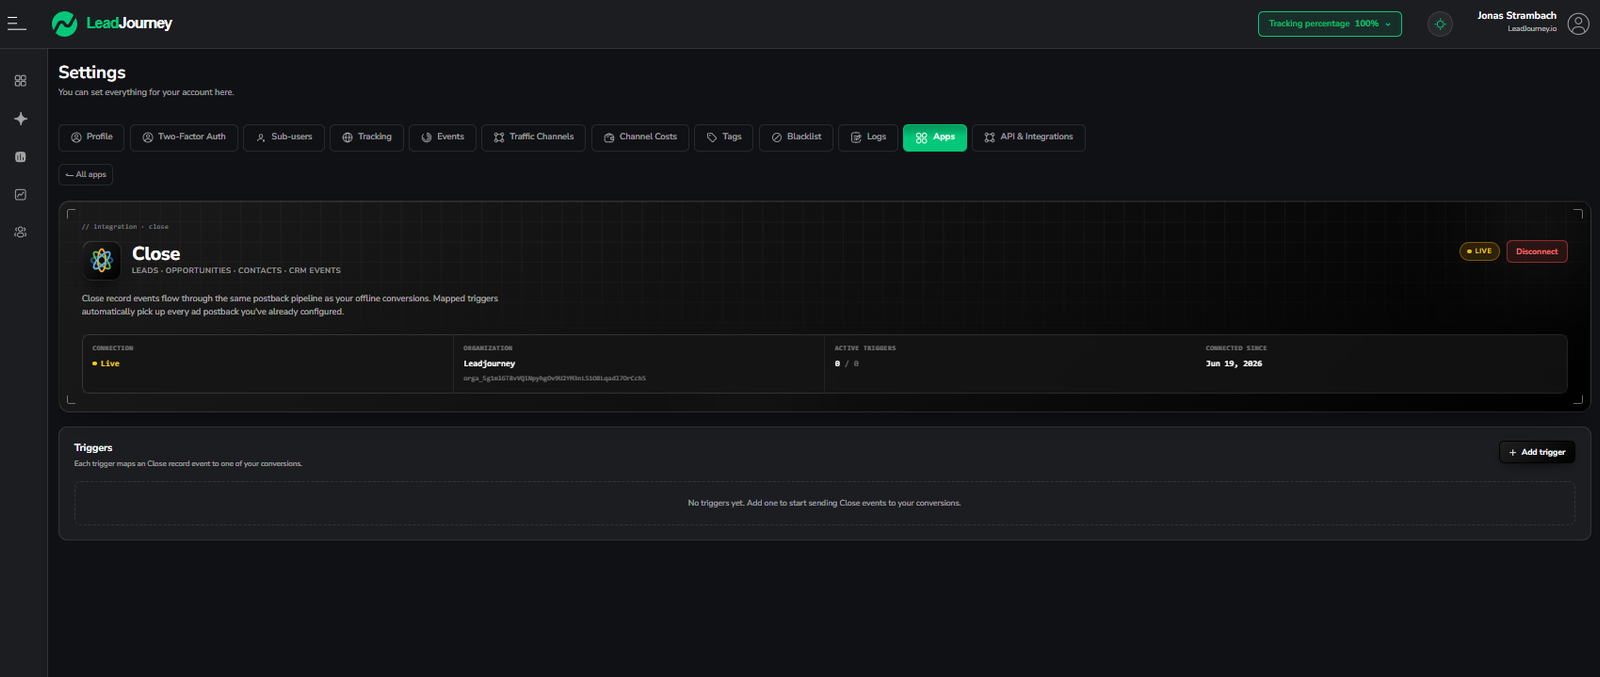1600x677 pixels.
Task: Click the Leadjourney organization name
Action: click(x=489, y=364)
